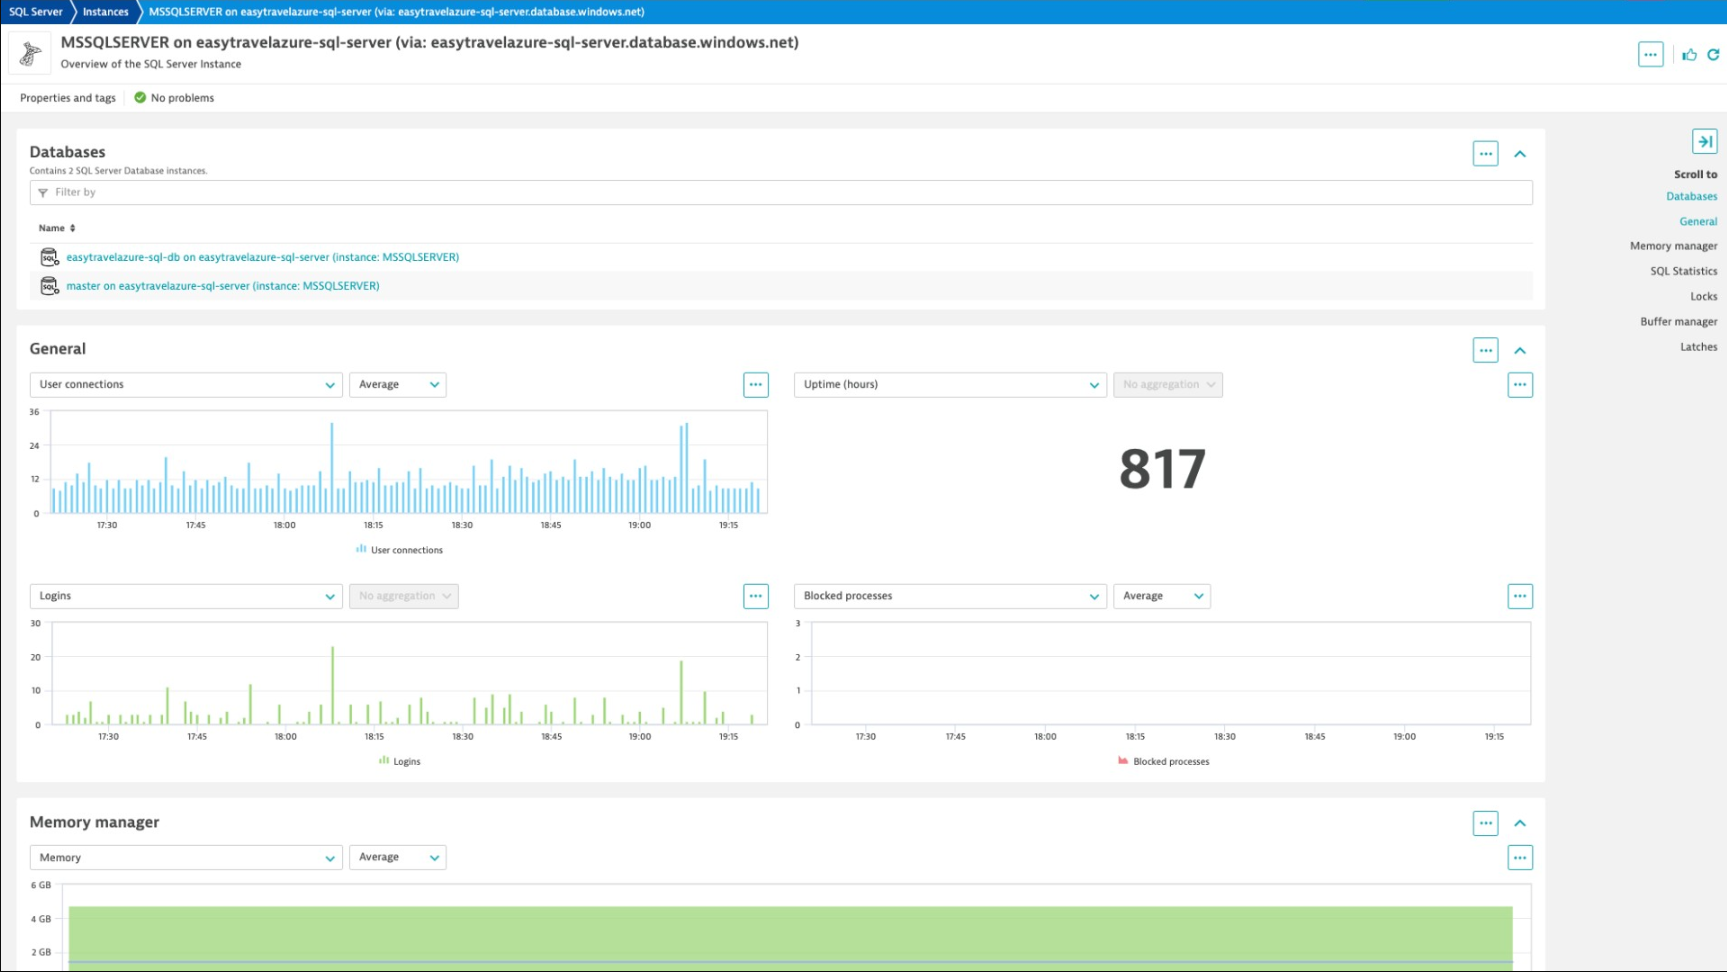Open Memory manager section options menu
1727x972 pixels.
coord(1485,823)
